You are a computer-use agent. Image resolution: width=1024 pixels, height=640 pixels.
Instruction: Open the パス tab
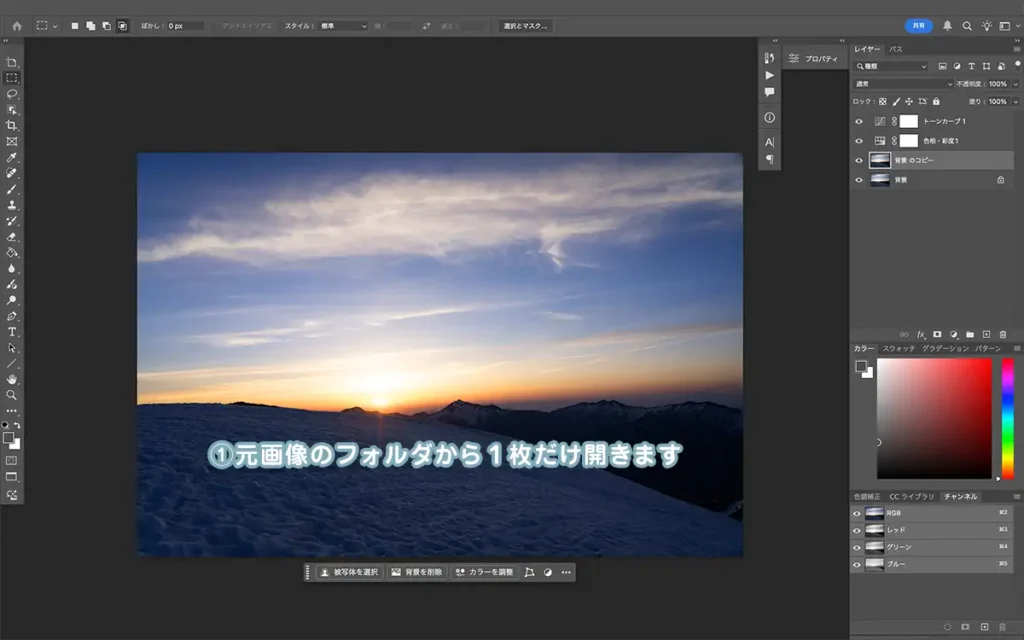[895, 49]
